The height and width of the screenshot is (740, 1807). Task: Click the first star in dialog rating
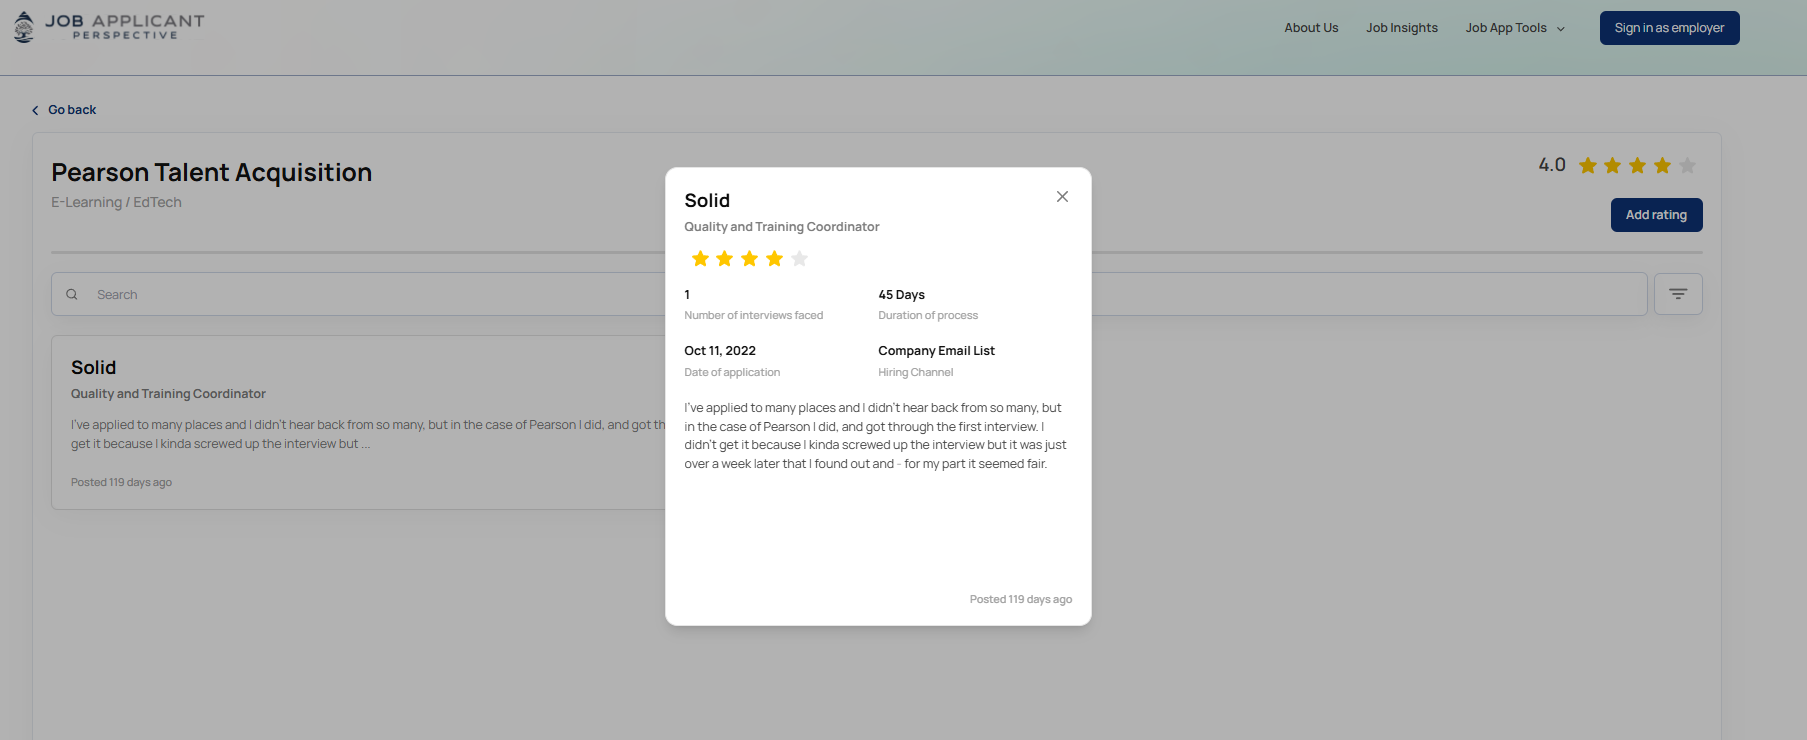[700, 259]
